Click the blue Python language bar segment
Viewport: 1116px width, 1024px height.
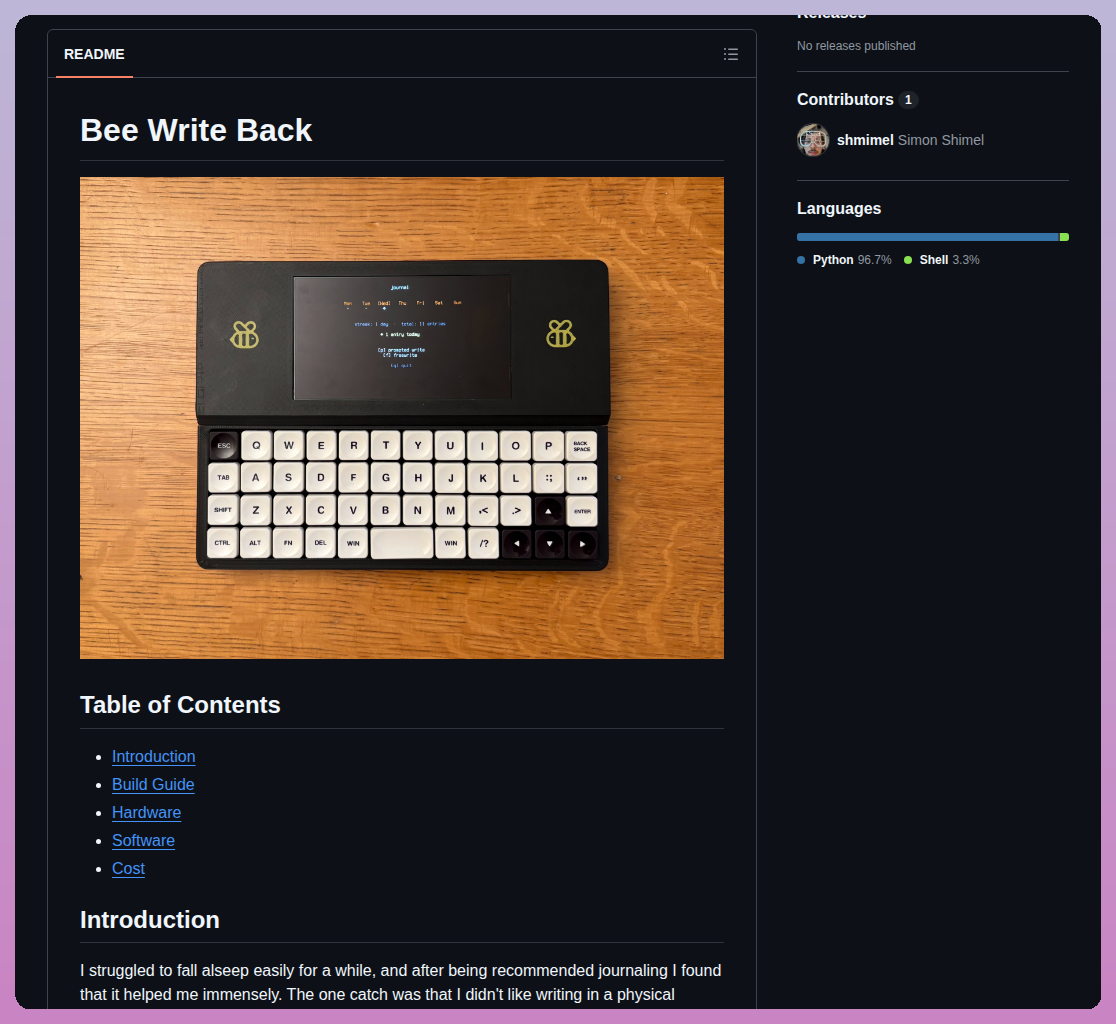tap(927, 237)
